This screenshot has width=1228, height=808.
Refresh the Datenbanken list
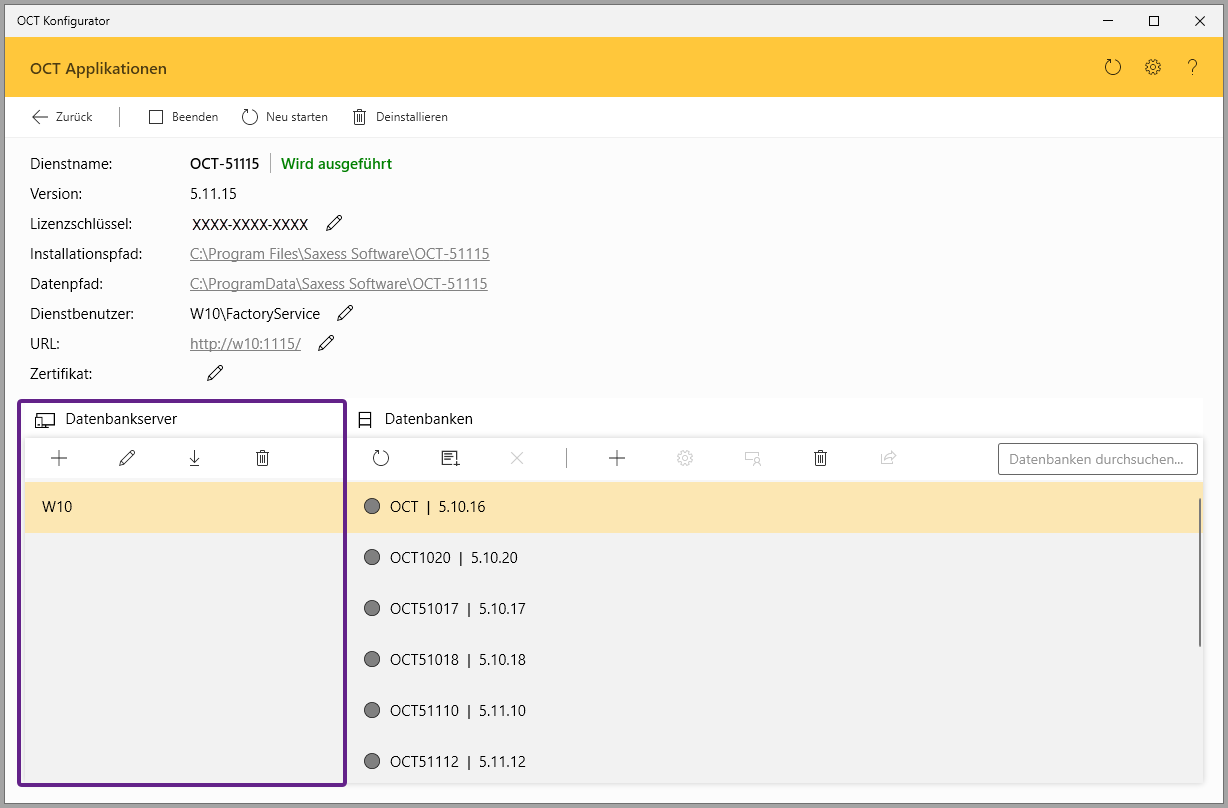(381, 458)
